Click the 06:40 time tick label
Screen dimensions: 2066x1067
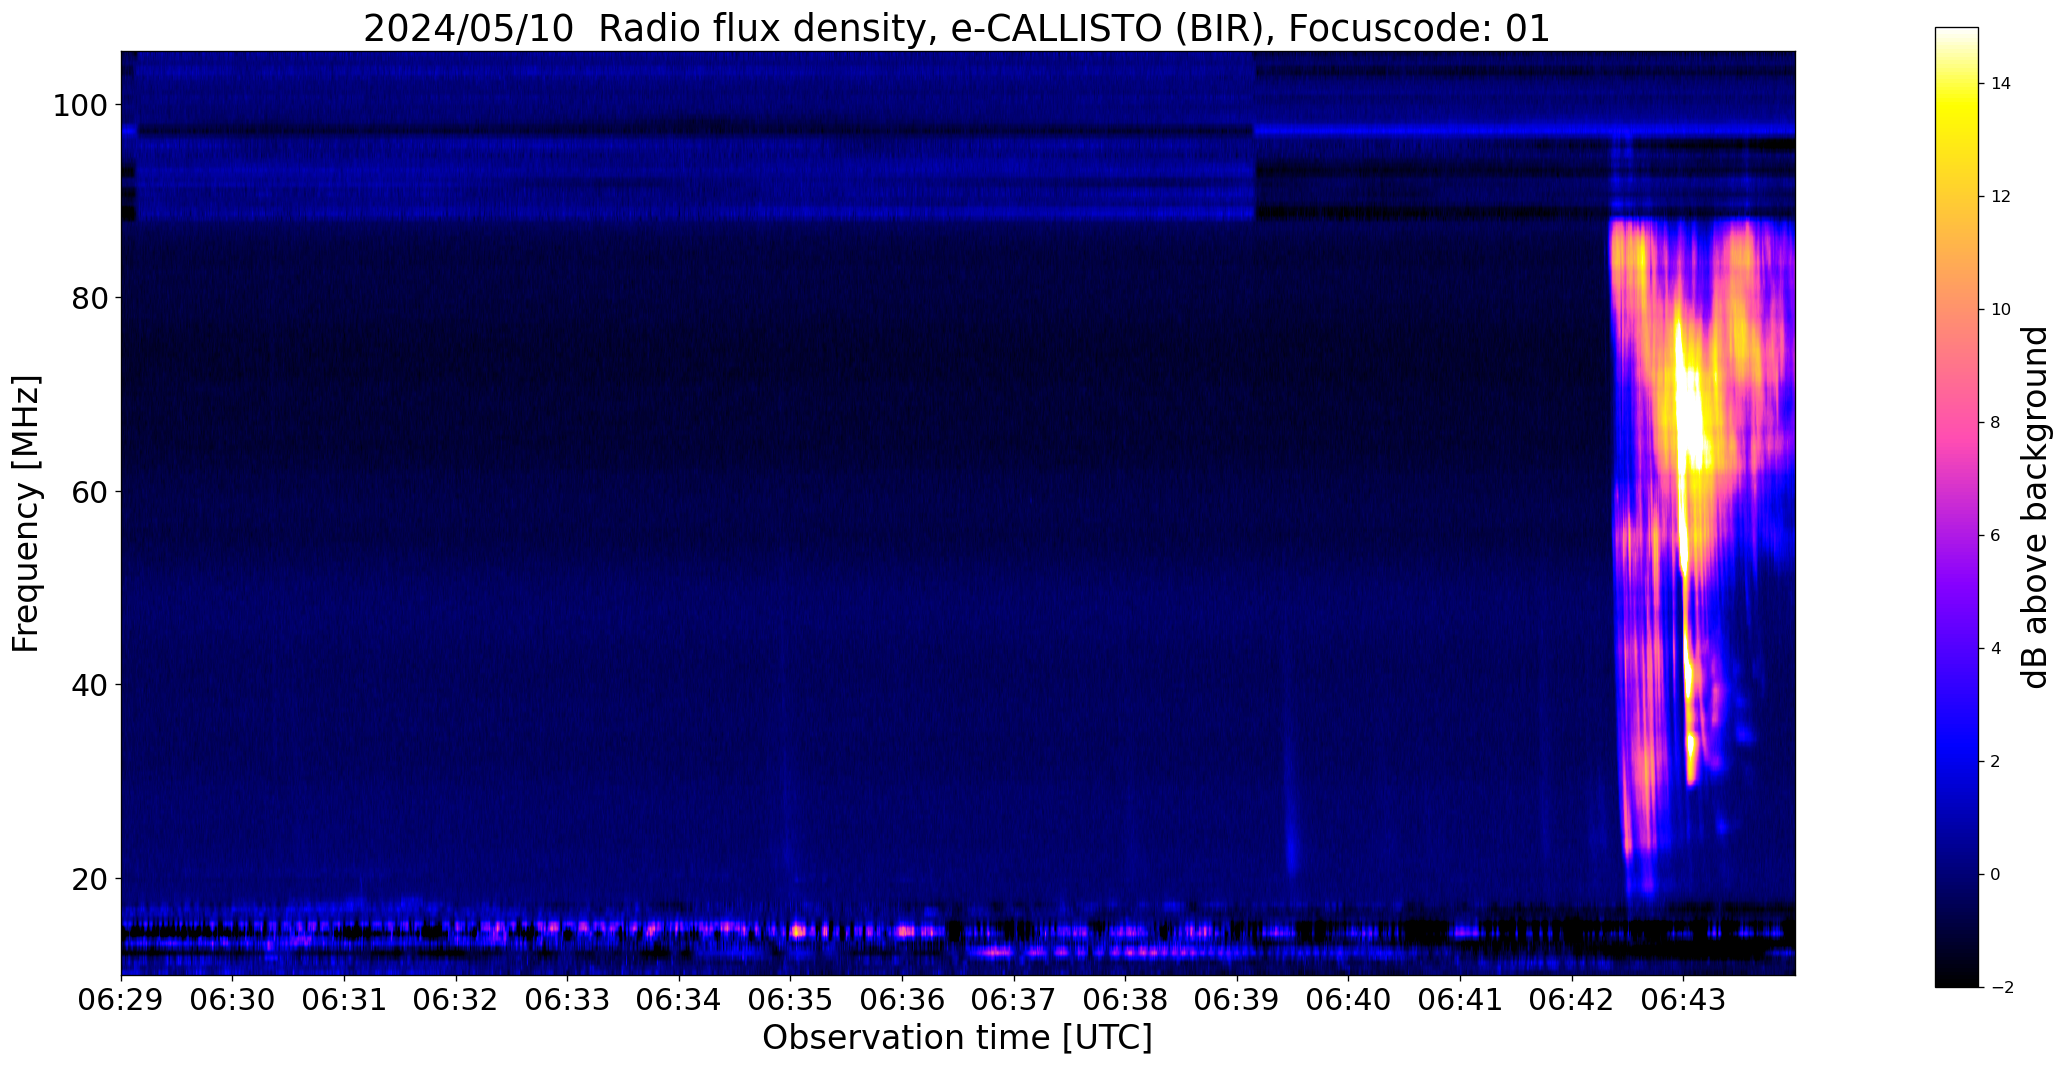tap(1349, 1000)
